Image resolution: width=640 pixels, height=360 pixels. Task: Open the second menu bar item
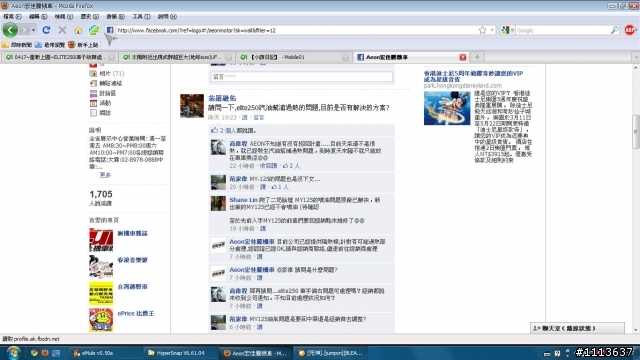38,17
